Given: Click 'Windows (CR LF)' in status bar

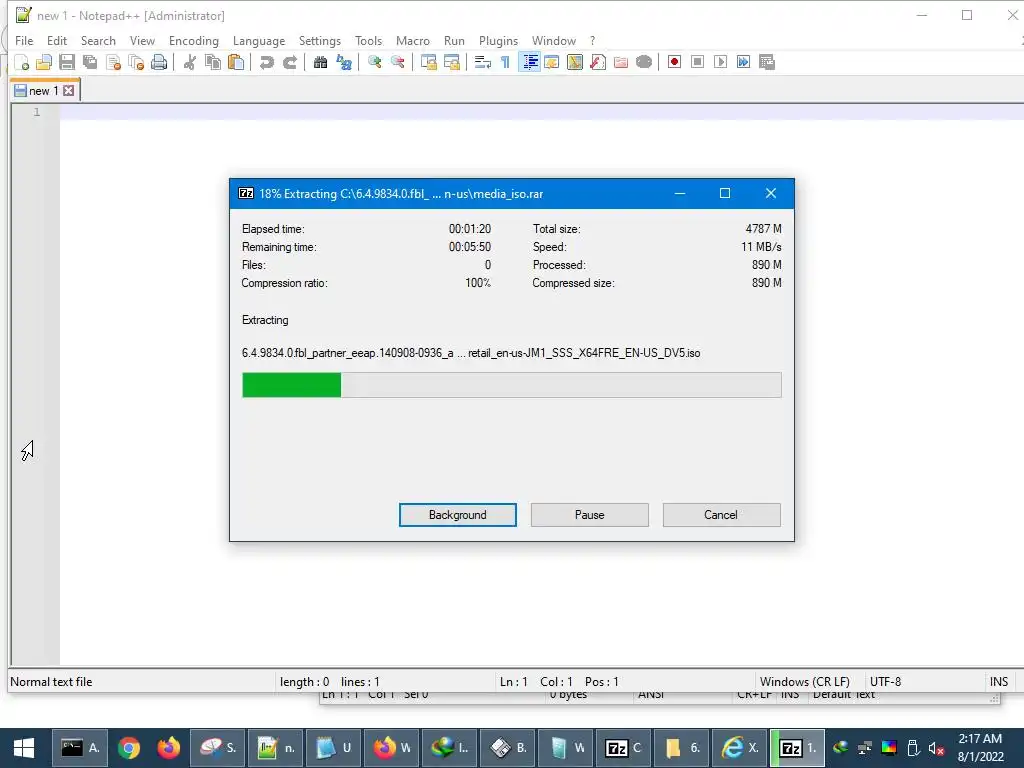Looking at the screenshot, I should [x=805, y=681].
